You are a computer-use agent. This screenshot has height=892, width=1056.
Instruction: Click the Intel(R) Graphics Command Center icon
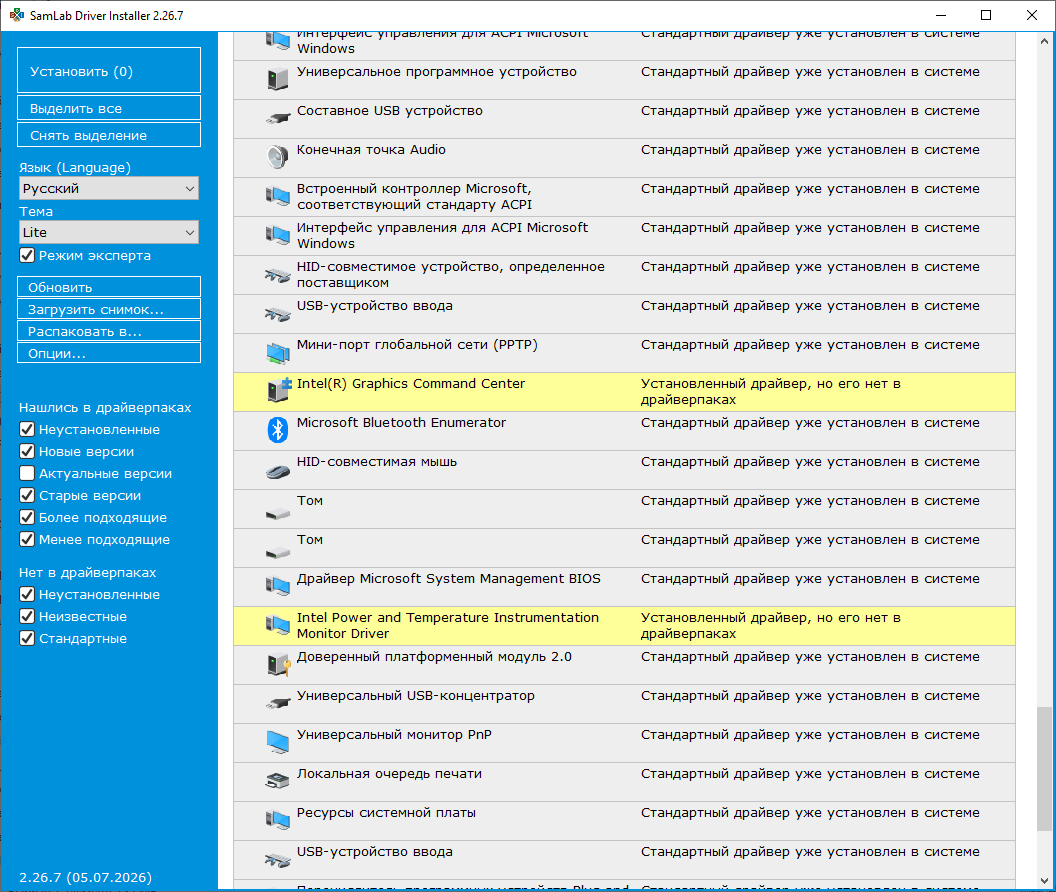tap(279, 390)
